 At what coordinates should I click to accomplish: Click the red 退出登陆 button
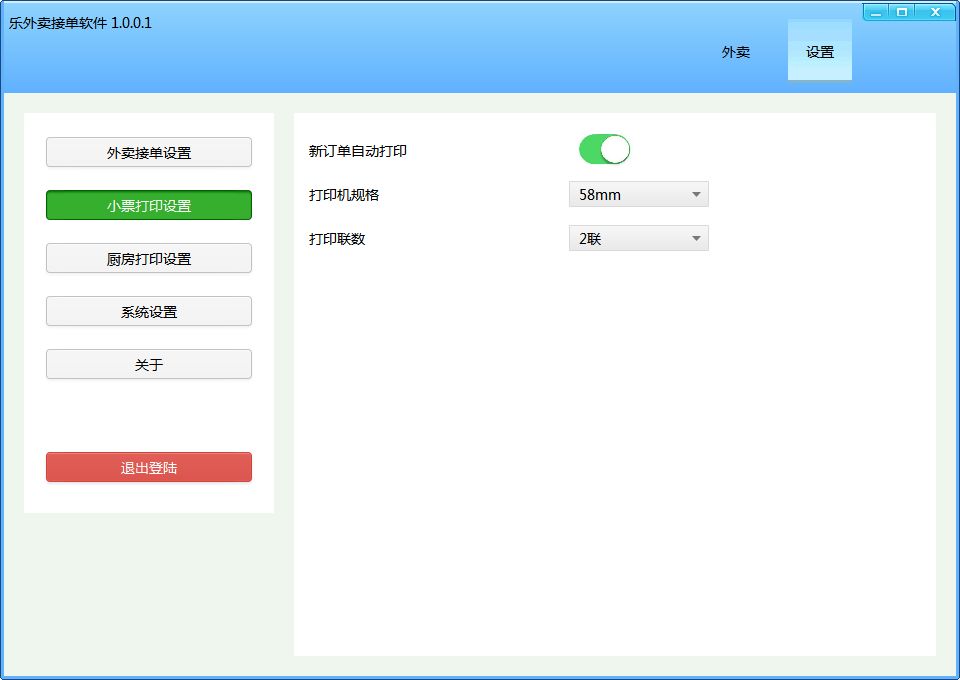click(x=149, y=468)
